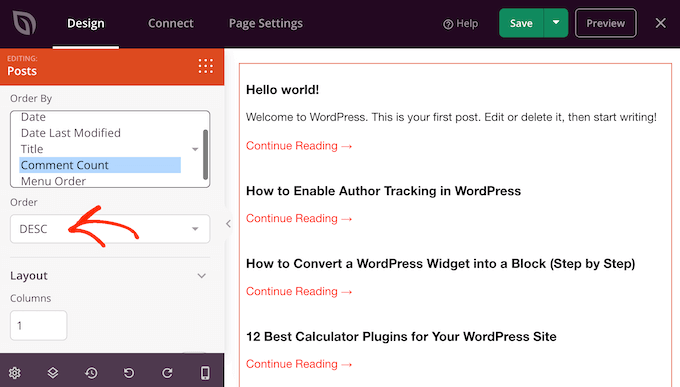680x387 pixels.
Task: Toggle mobile preview phone icon
Action: tap(205, 373)
